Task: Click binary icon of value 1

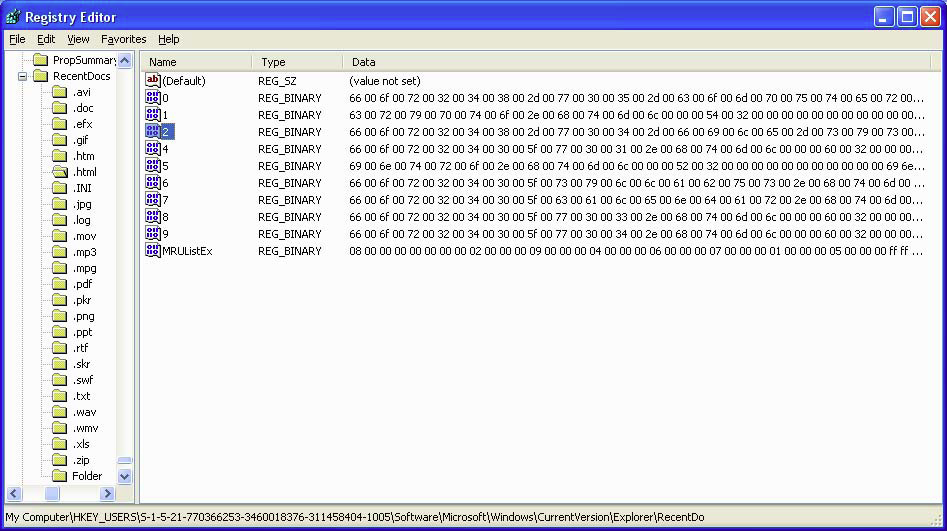Action: pyautogui.click(x=153, y=114)
